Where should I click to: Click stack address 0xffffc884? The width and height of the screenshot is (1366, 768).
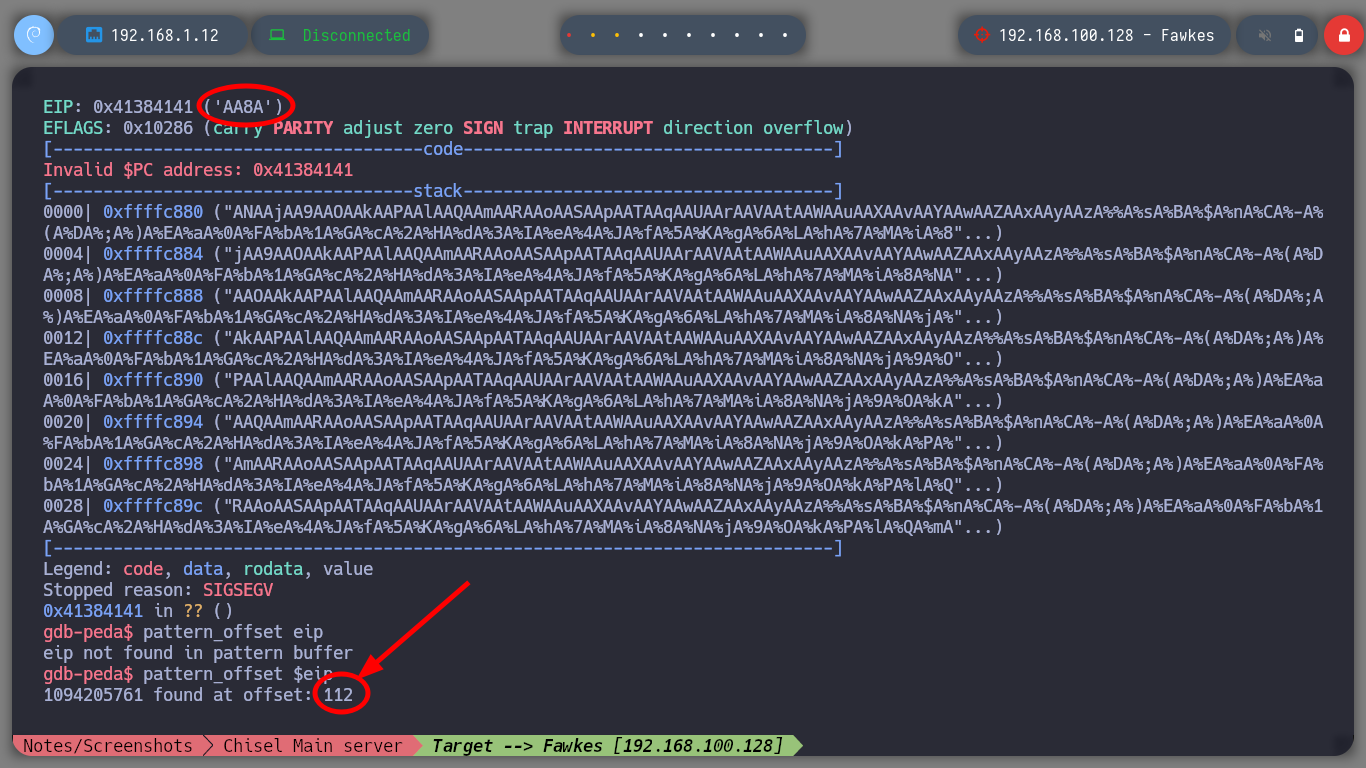pos(153,254)
